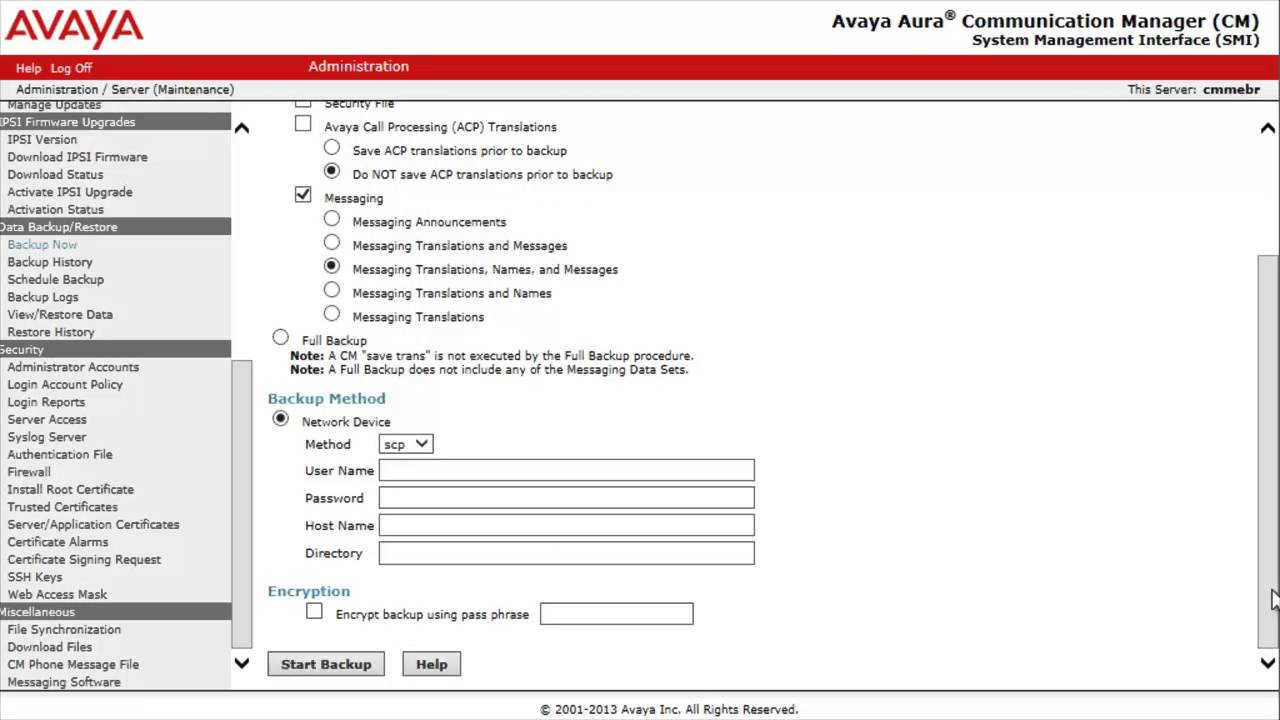Click Start Backup button

(x=326, y=664)
